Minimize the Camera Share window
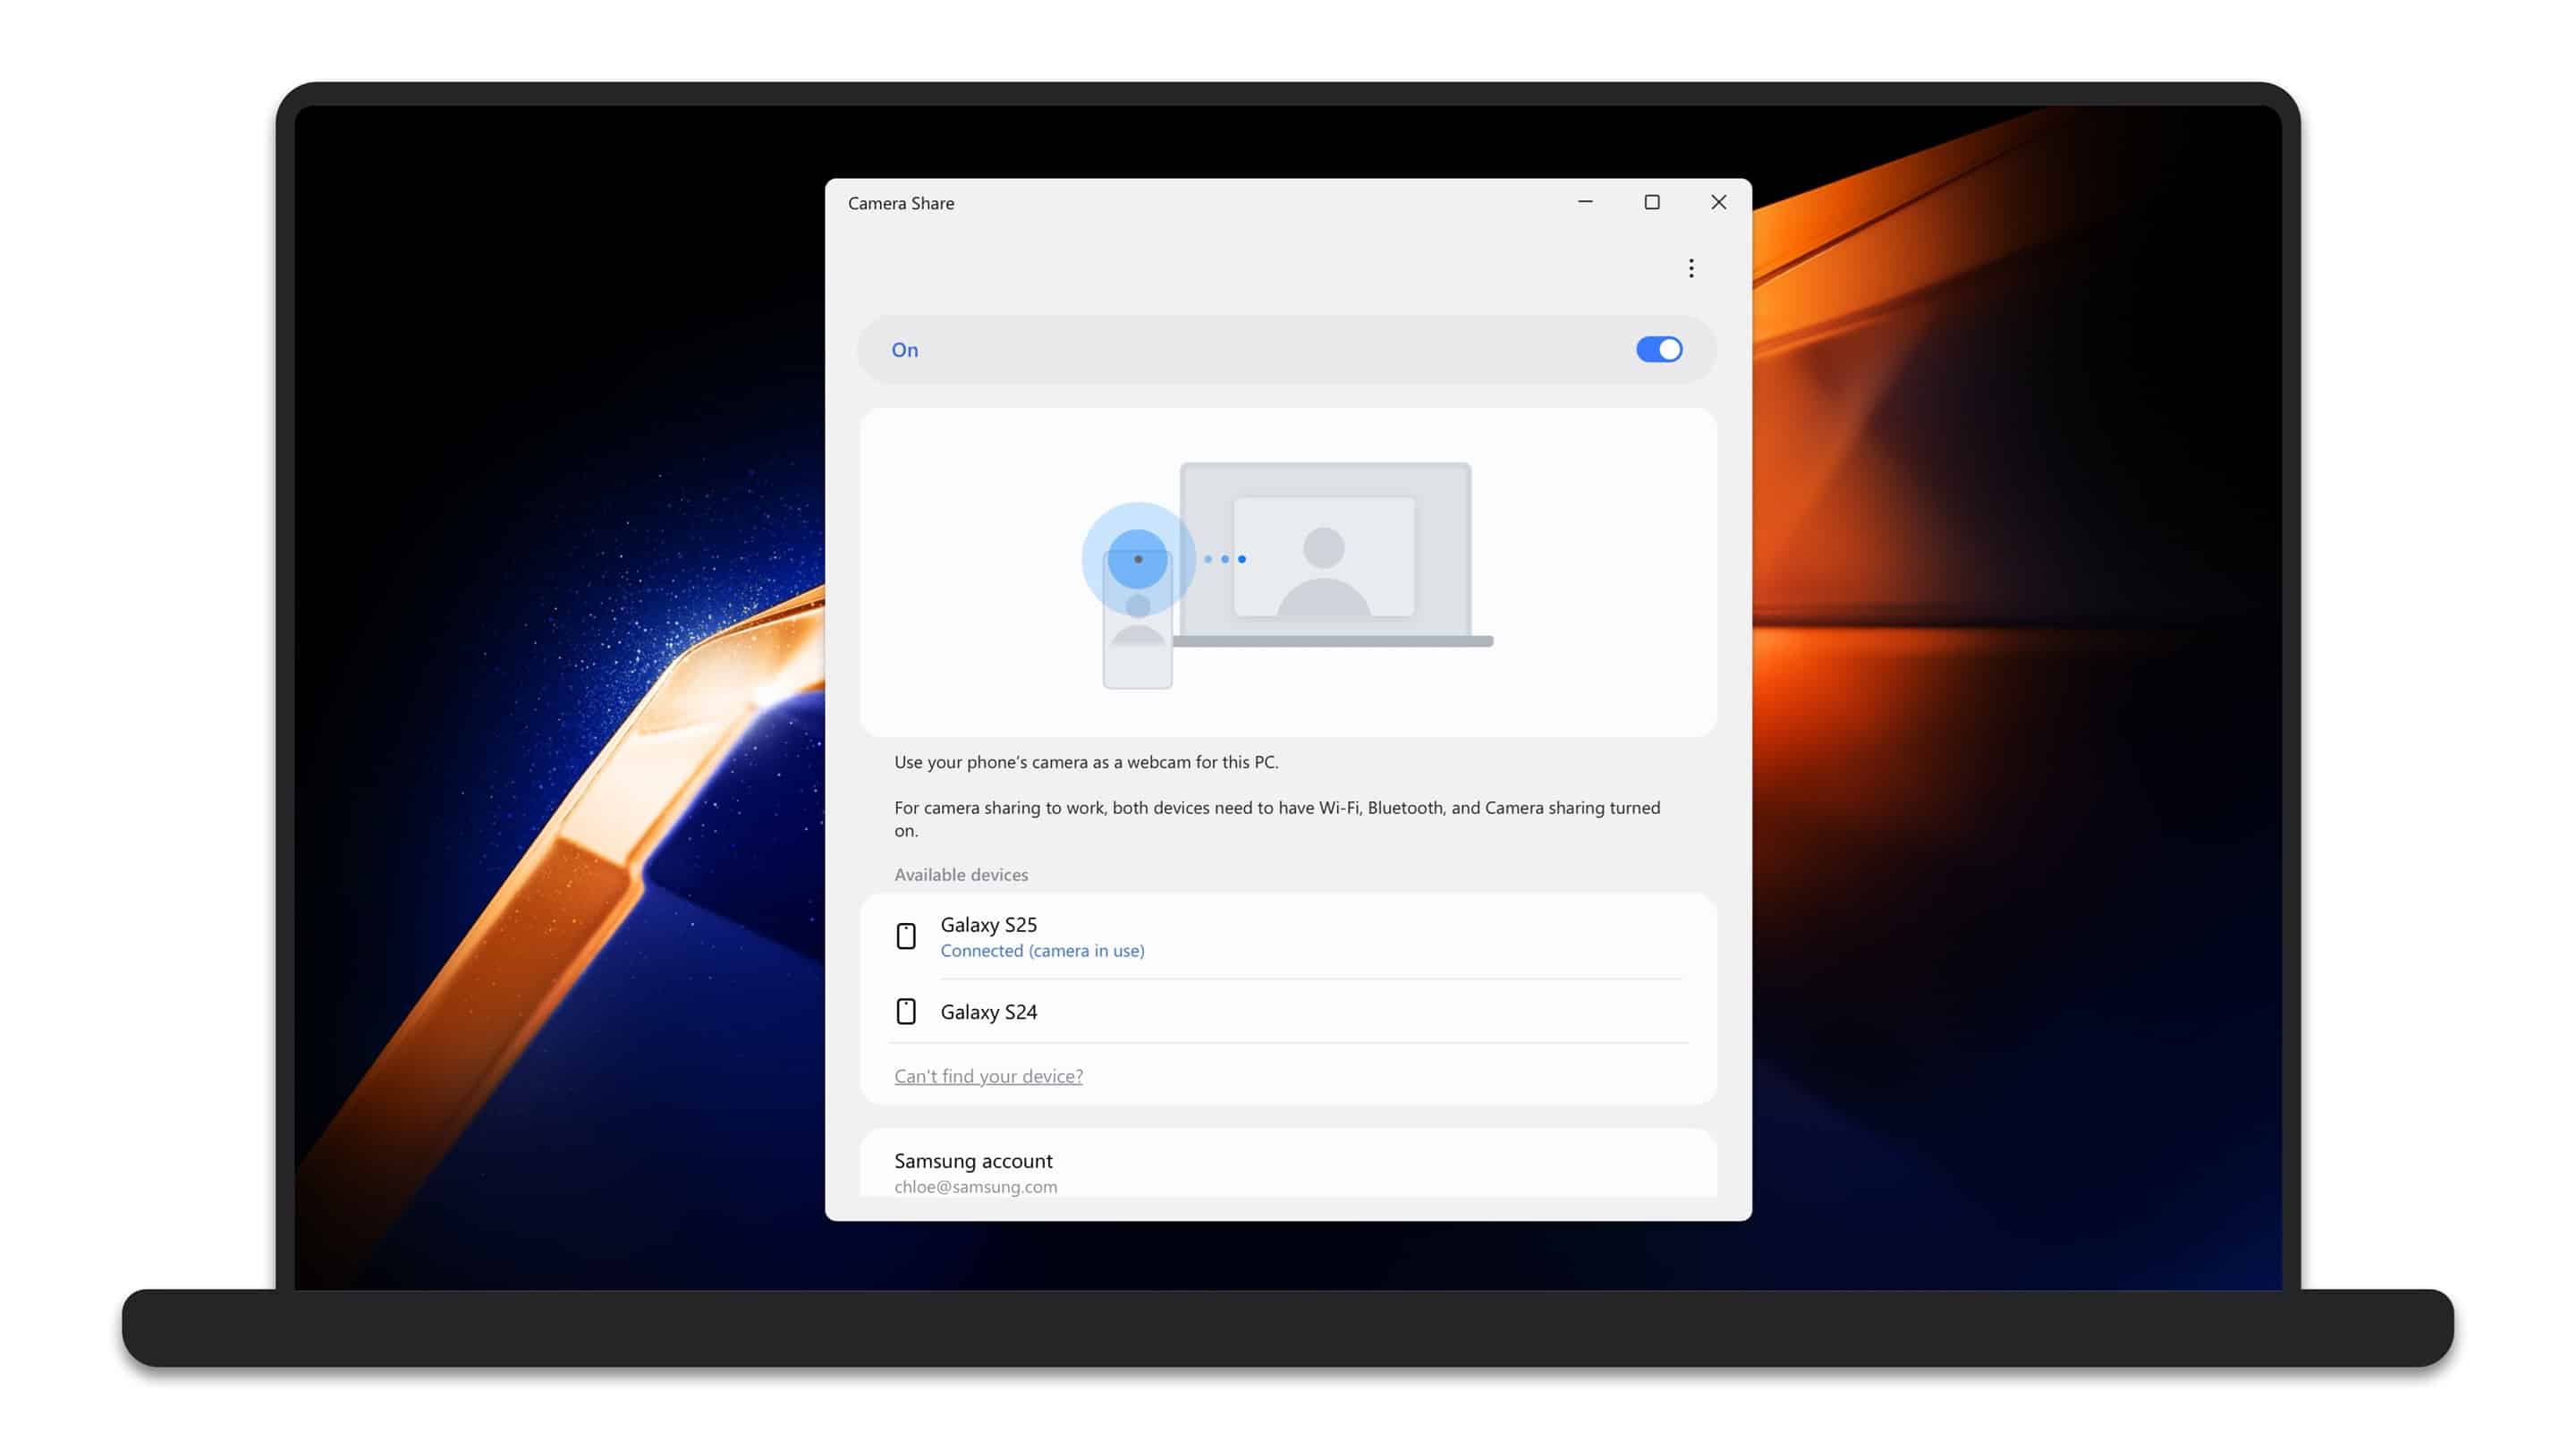The image size is (2576, 1449). coord(1585,202)
